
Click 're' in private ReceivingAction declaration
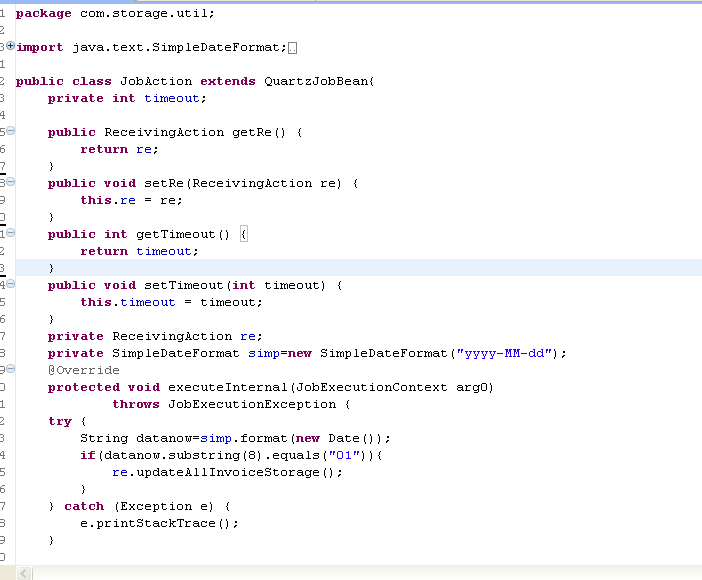coord(248,337)
